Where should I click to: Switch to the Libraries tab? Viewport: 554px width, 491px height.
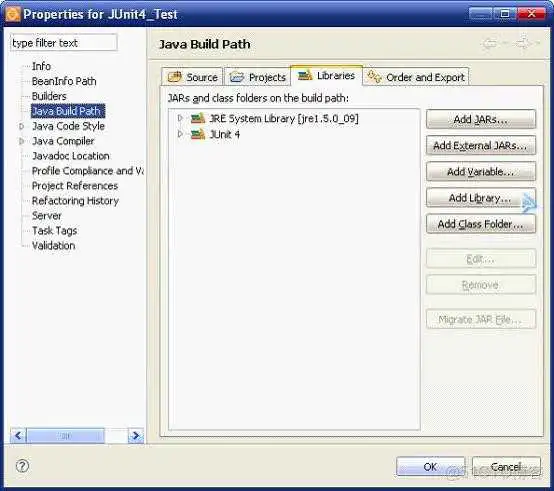coord(326,76)
